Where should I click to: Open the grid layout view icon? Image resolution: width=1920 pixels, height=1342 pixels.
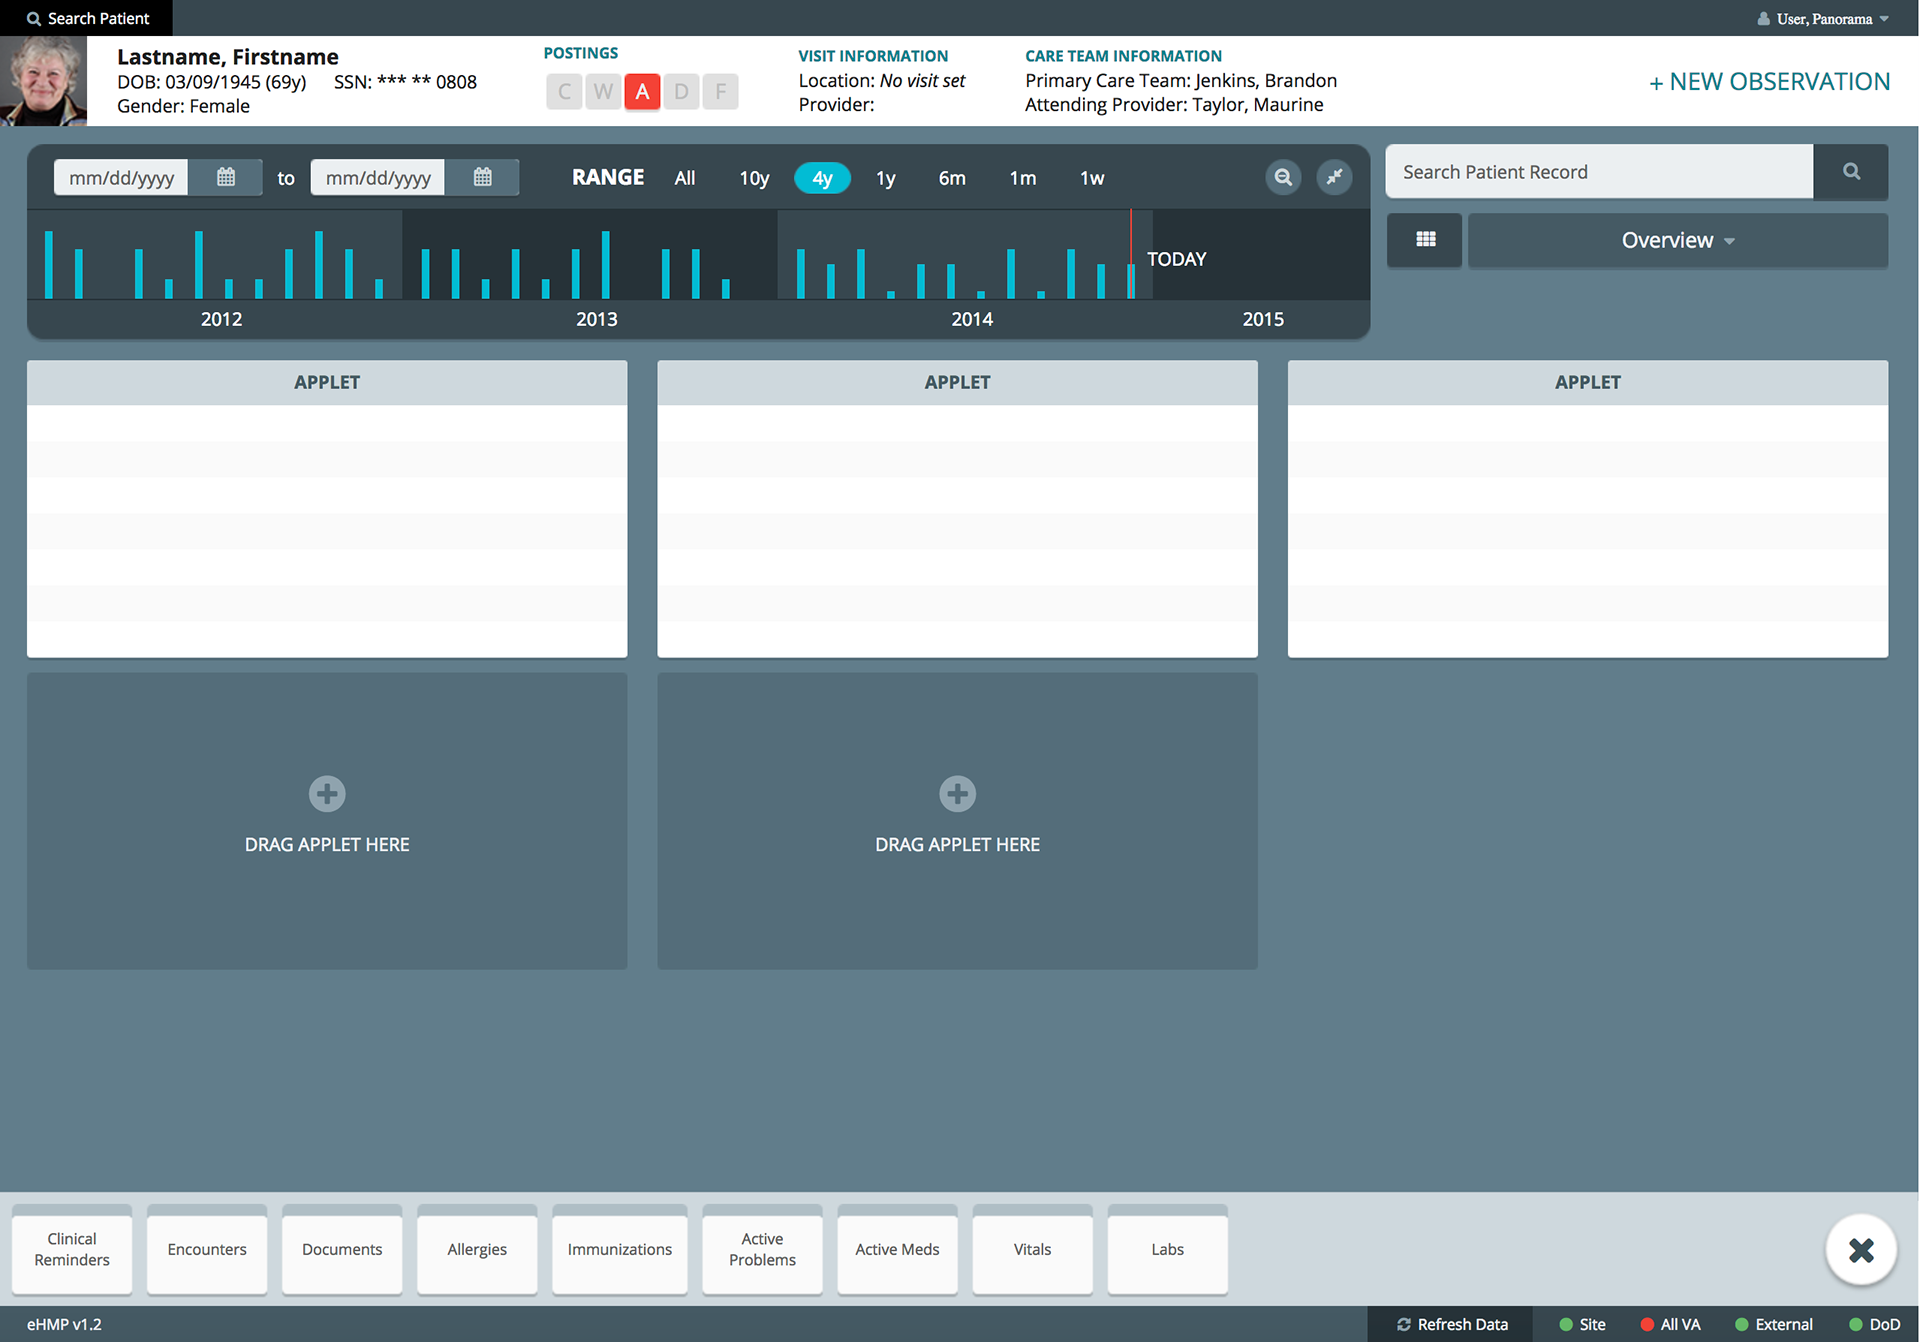pos(1425,240)
